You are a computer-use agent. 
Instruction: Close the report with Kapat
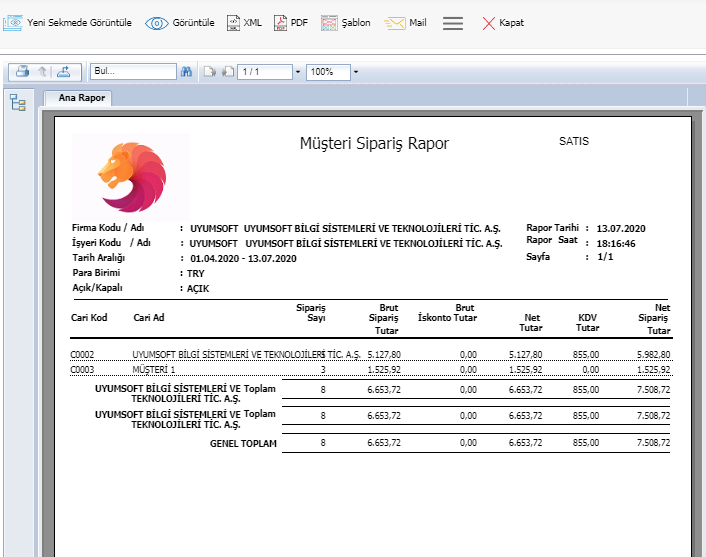pos(502,22)
